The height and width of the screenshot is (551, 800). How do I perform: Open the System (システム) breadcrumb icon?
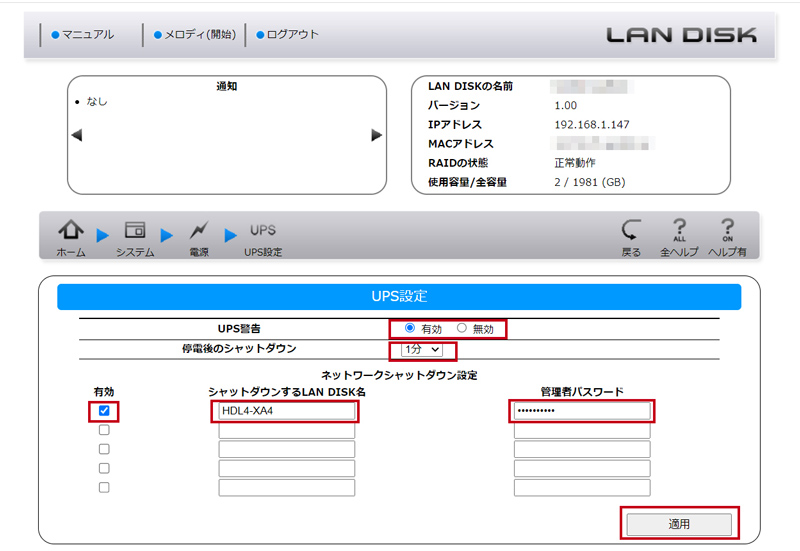point(135,231)
